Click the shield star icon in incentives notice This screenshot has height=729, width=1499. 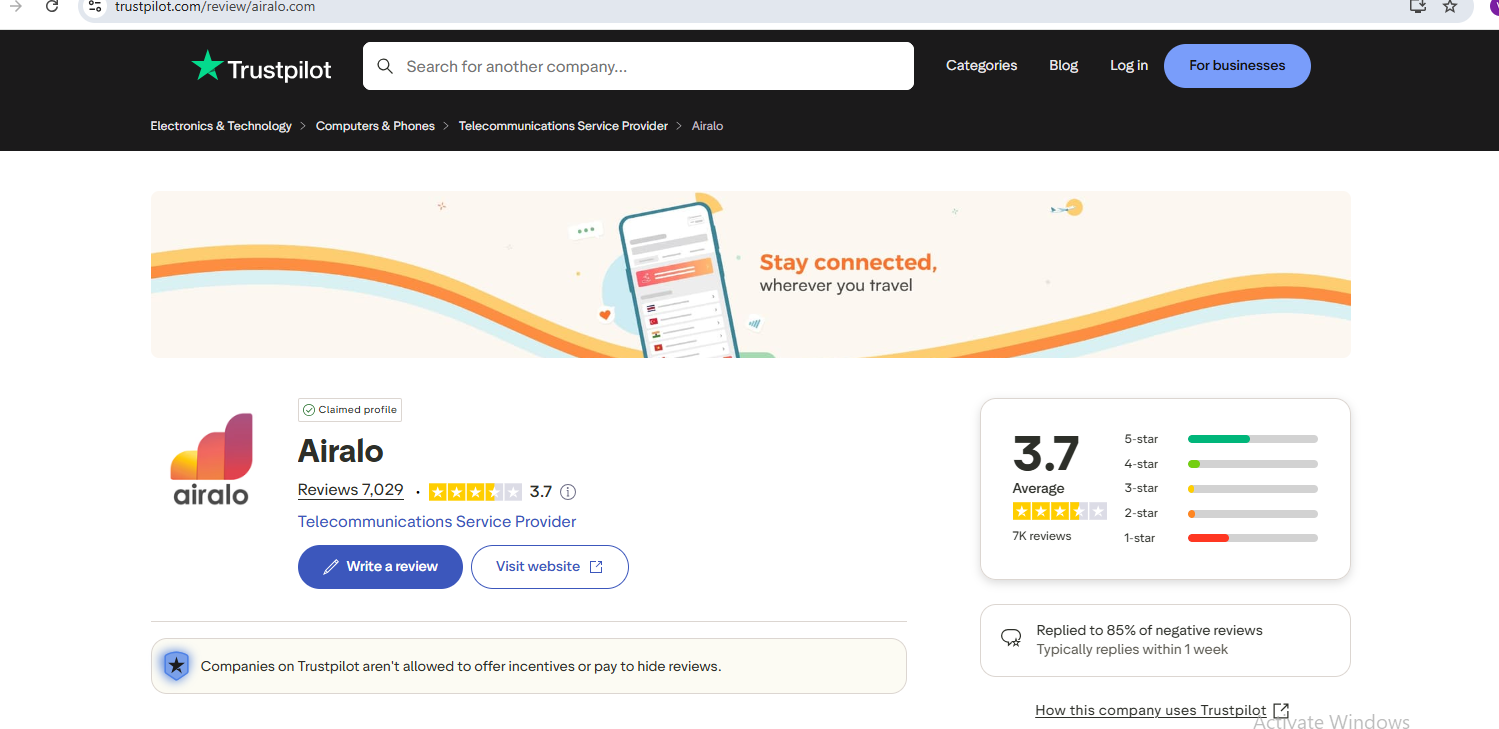(x=176, y=666)
